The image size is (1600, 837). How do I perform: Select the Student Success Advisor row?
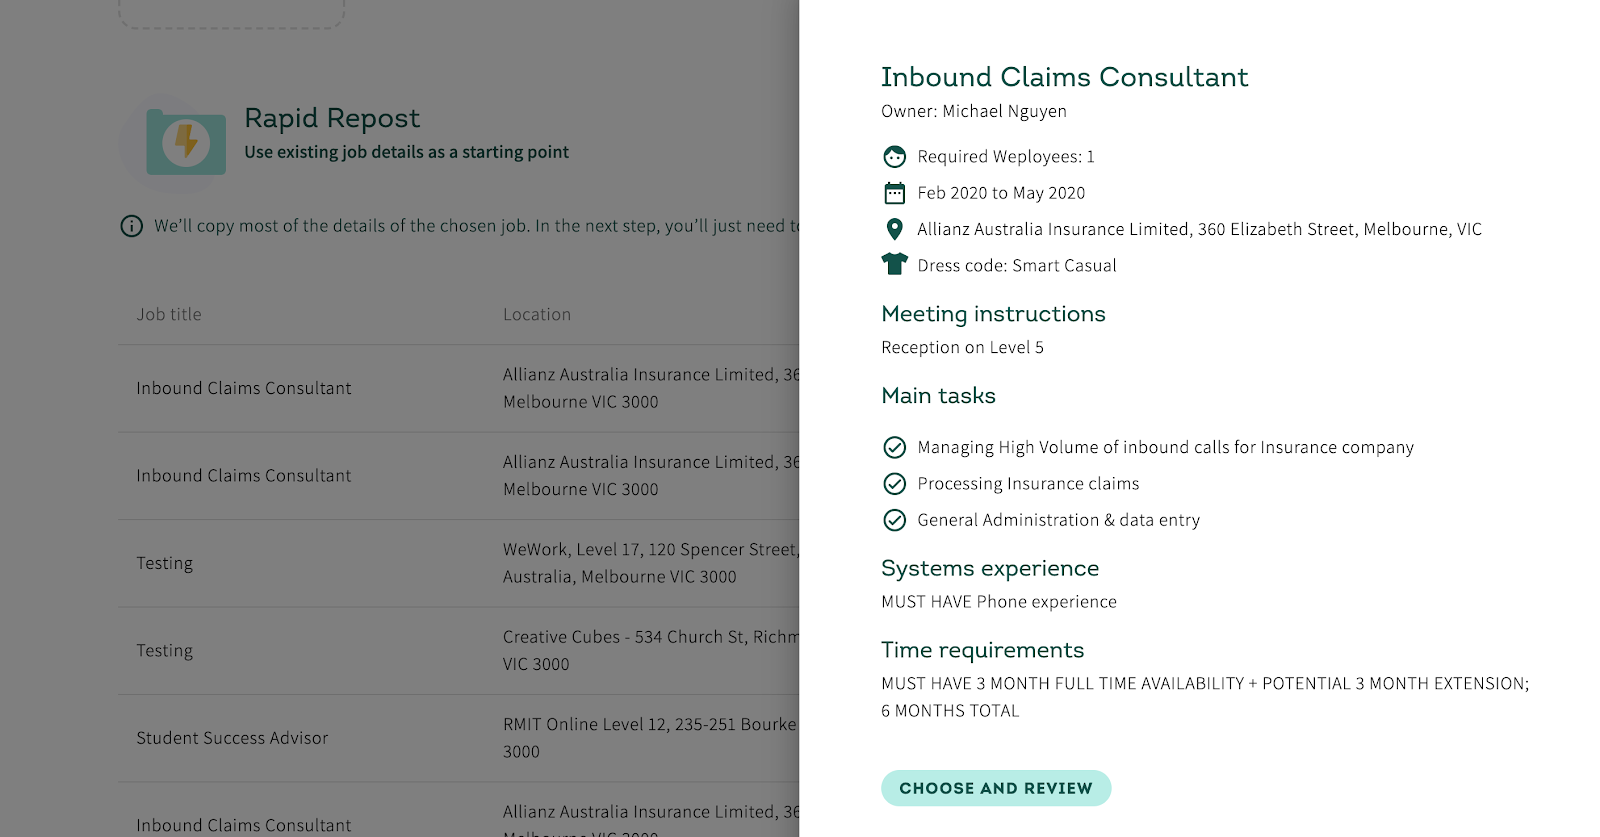coord(459,738)
